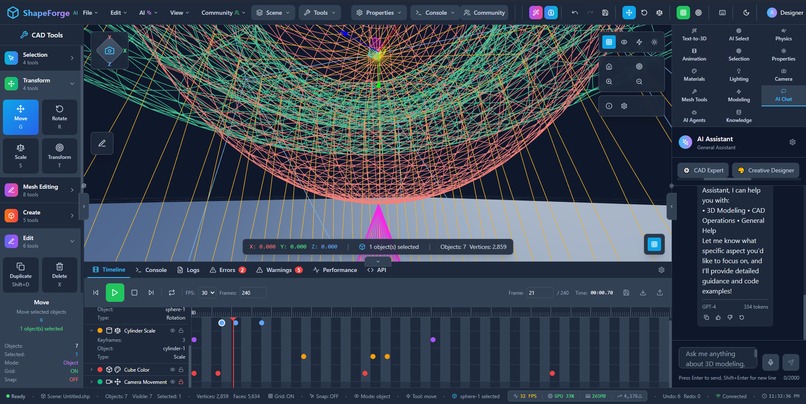
Task: Open the View menu
Action: tap(179, 13)
